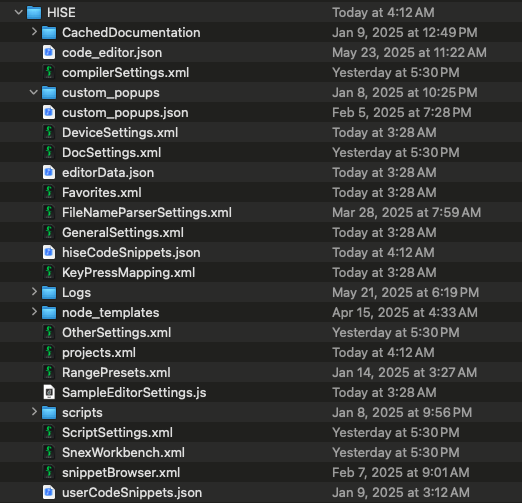This screenshot has width=522, height=503.
Task: Expand the node_templates folder chevron
Action: pyautogui.click(x=34, y=312)
